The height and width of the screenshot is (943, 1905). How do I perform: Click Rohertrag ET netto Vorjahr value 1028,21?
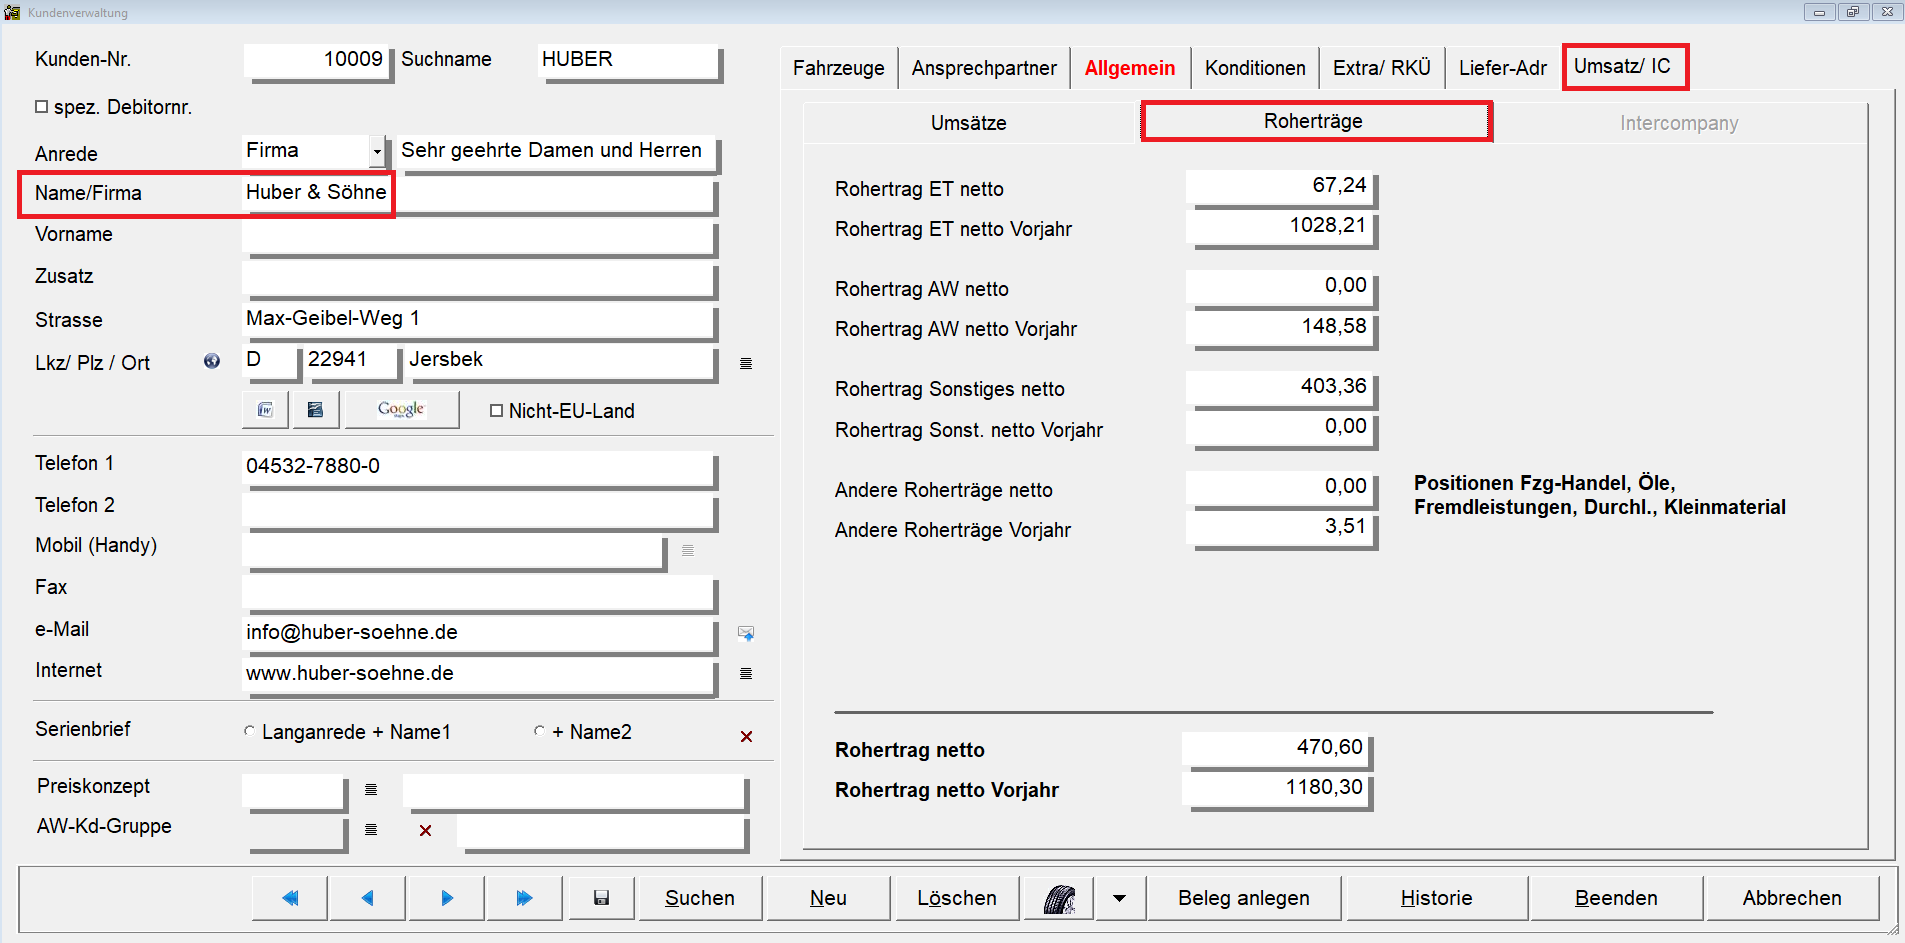[x=1280, y=227]
